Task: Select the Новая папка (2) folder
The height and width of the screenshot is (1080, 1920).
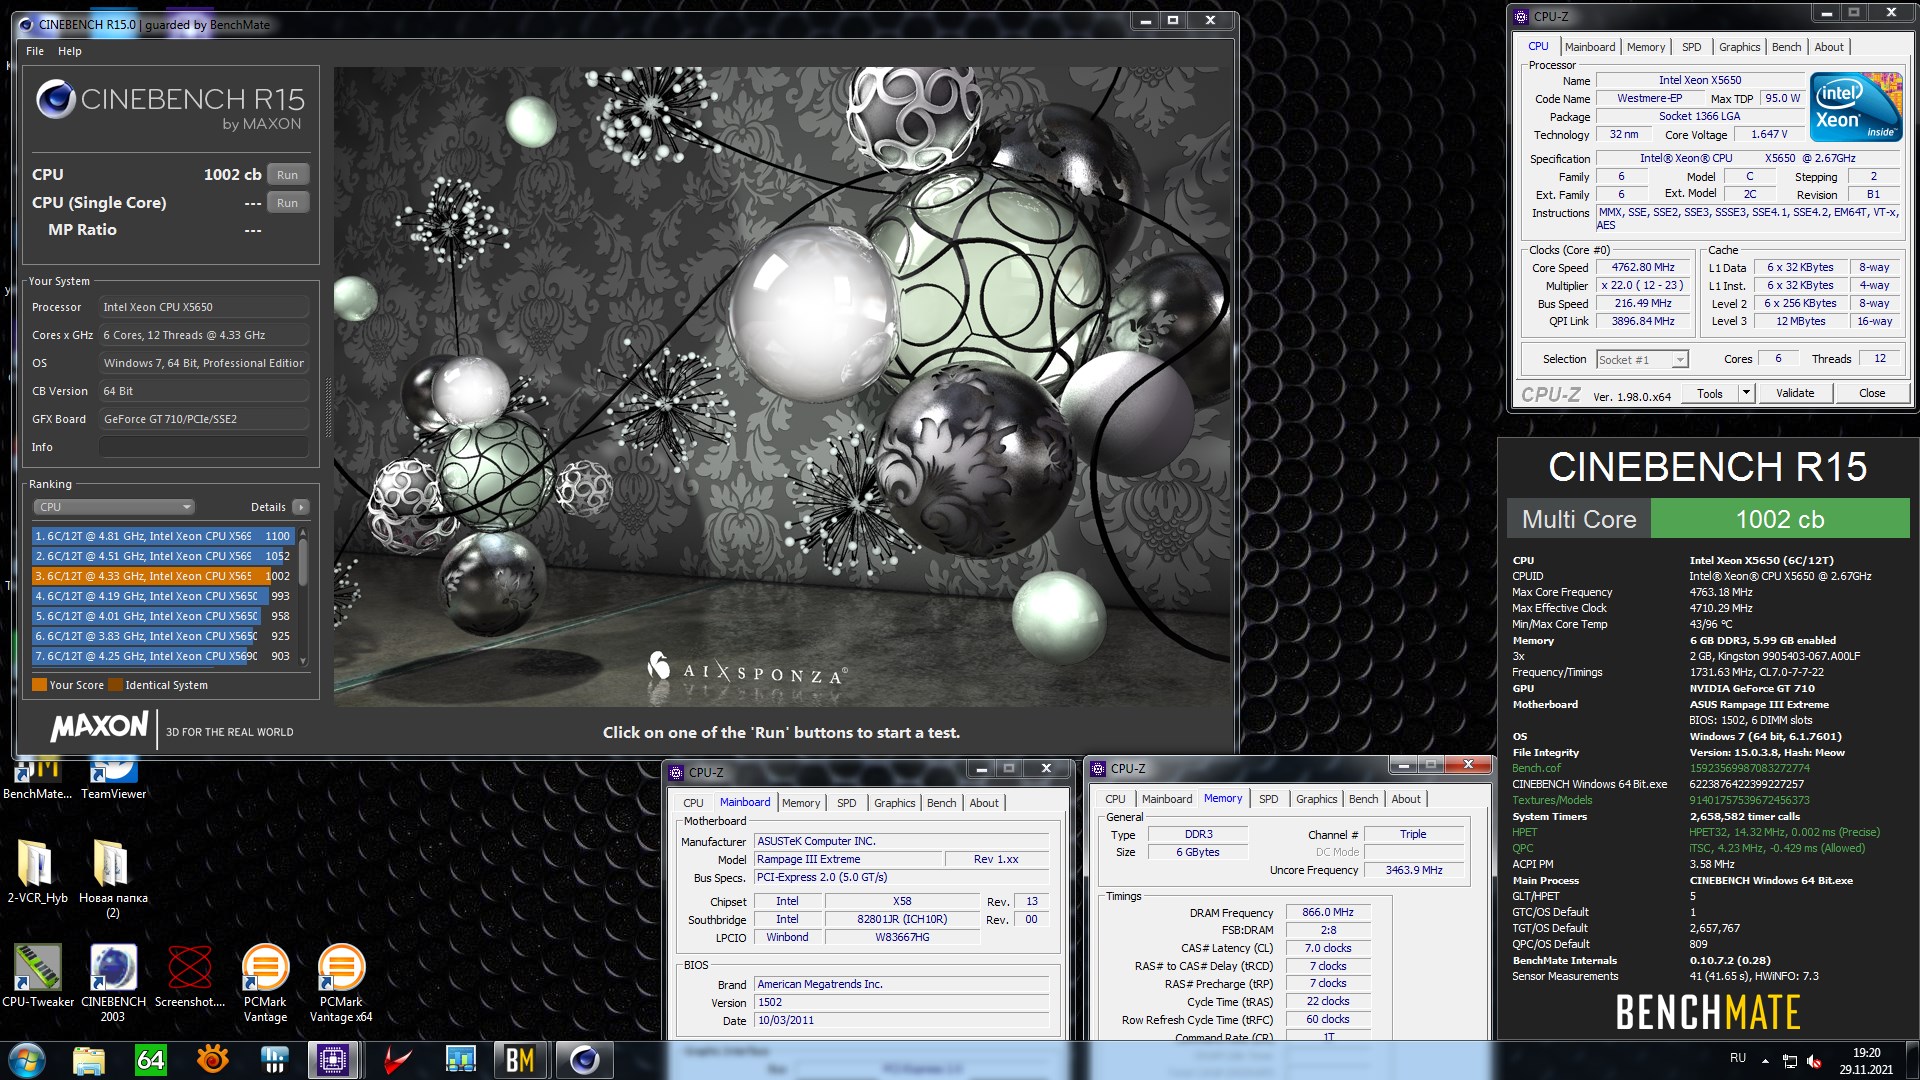Action: 113,878
